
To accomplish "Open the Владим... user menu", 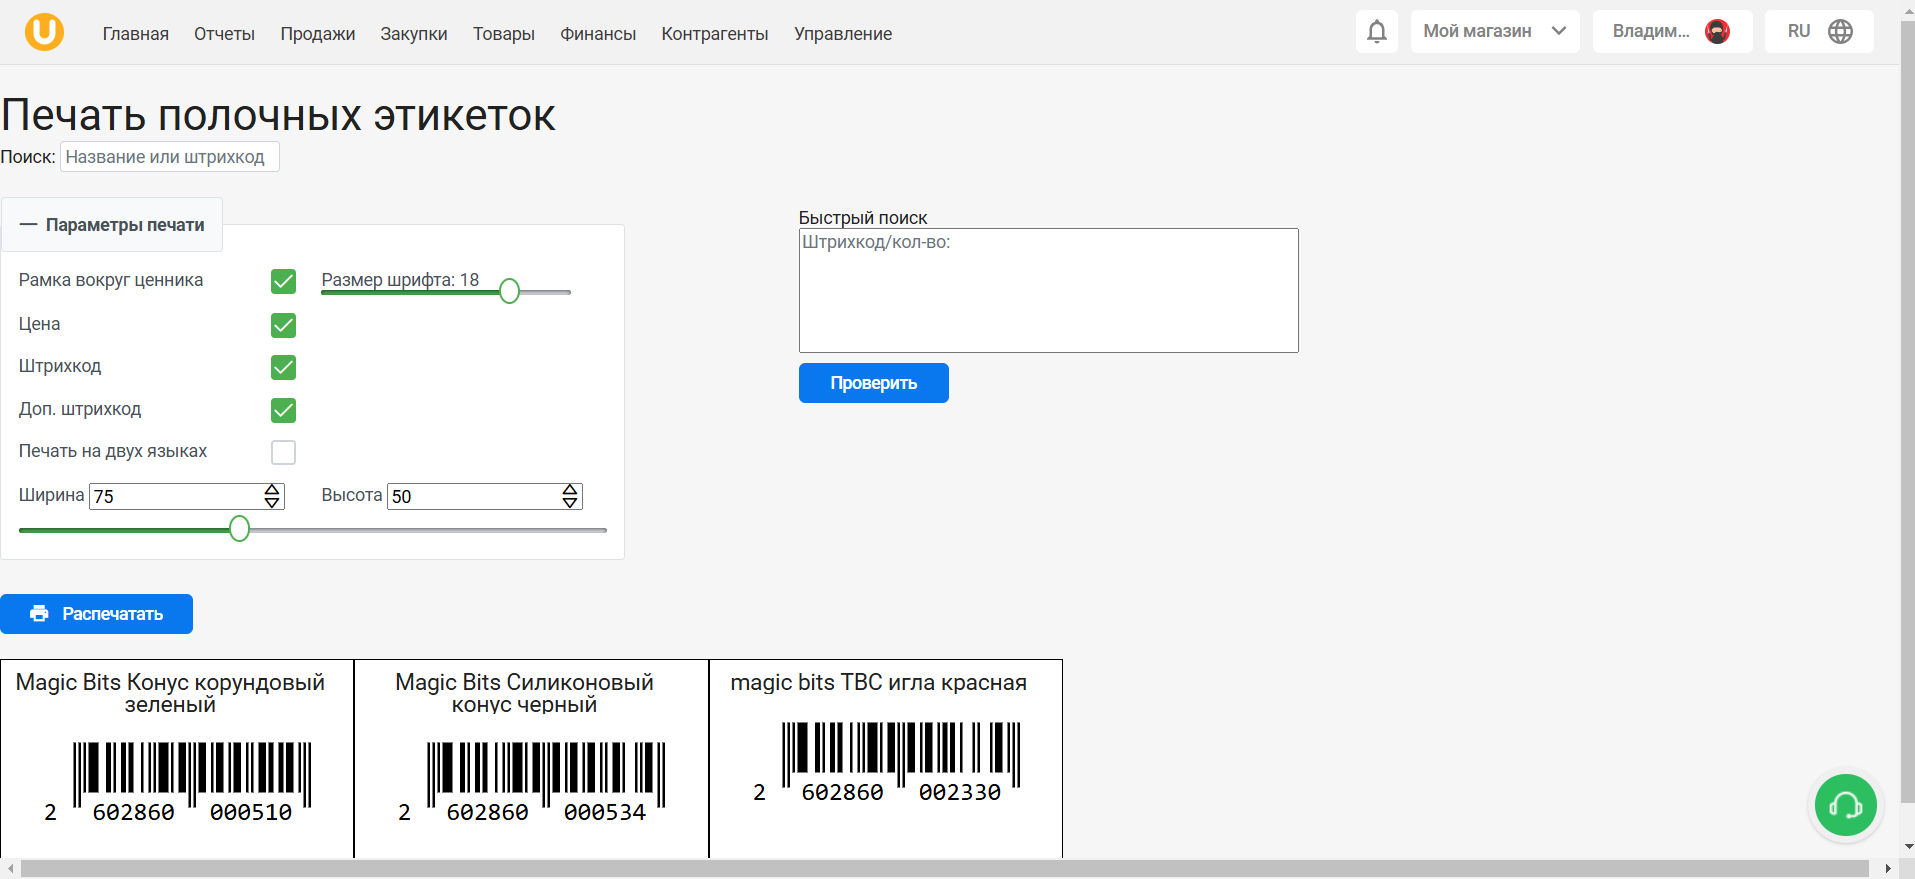I will click(1672, 32).
